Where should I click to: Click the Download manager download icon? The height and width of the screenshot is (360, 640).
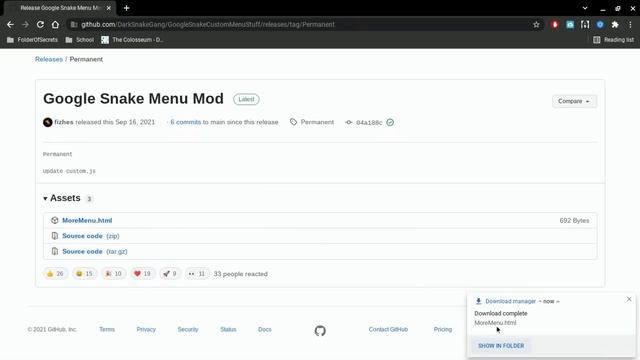pos(478,301)
